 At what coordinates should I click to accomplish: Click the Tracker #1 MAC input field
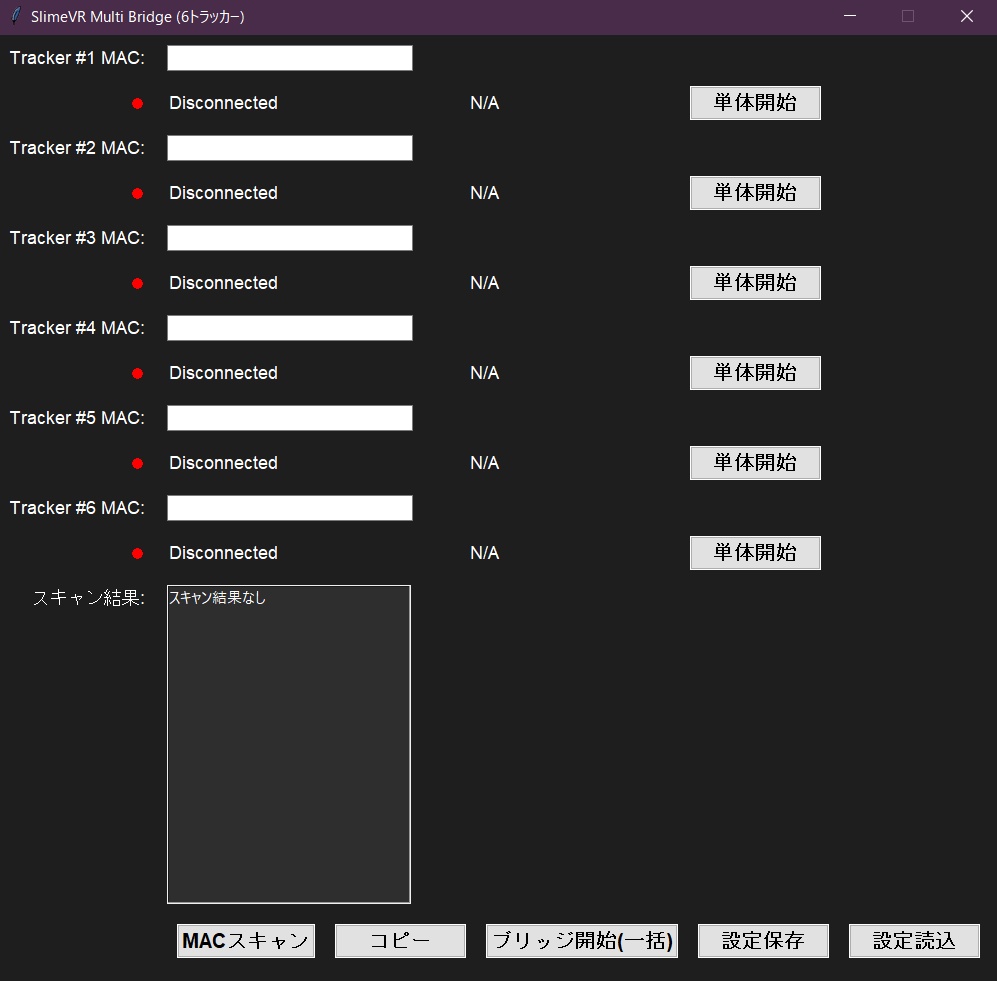coord(290,58)
